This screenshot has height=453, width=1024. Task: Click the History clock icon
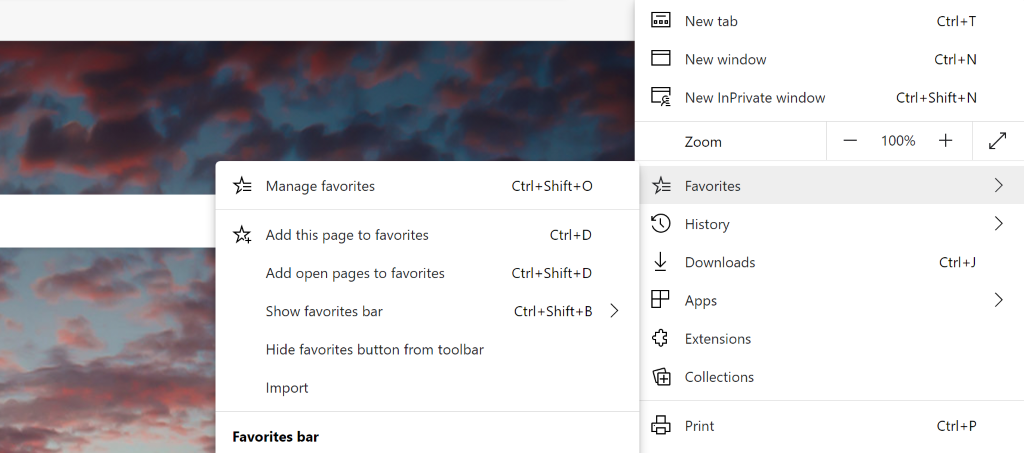coord(660,223)
